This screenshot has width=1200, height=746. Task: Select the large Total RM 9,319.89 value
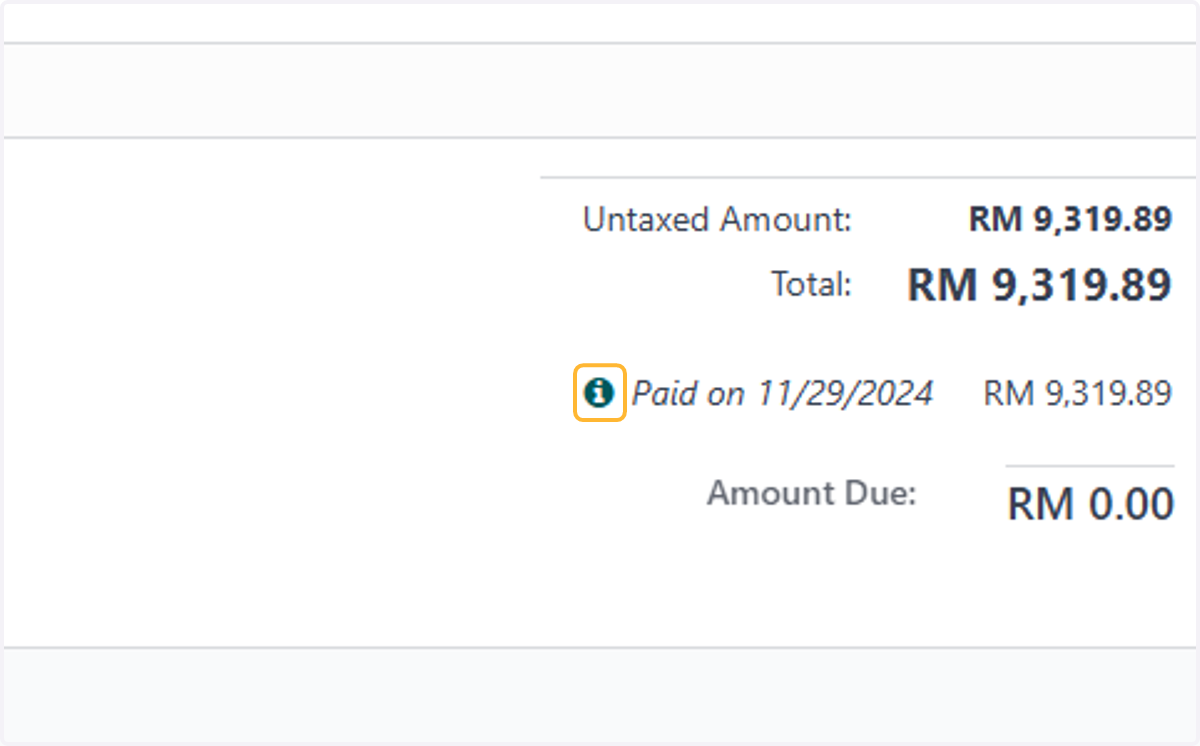click(1039, 286)
